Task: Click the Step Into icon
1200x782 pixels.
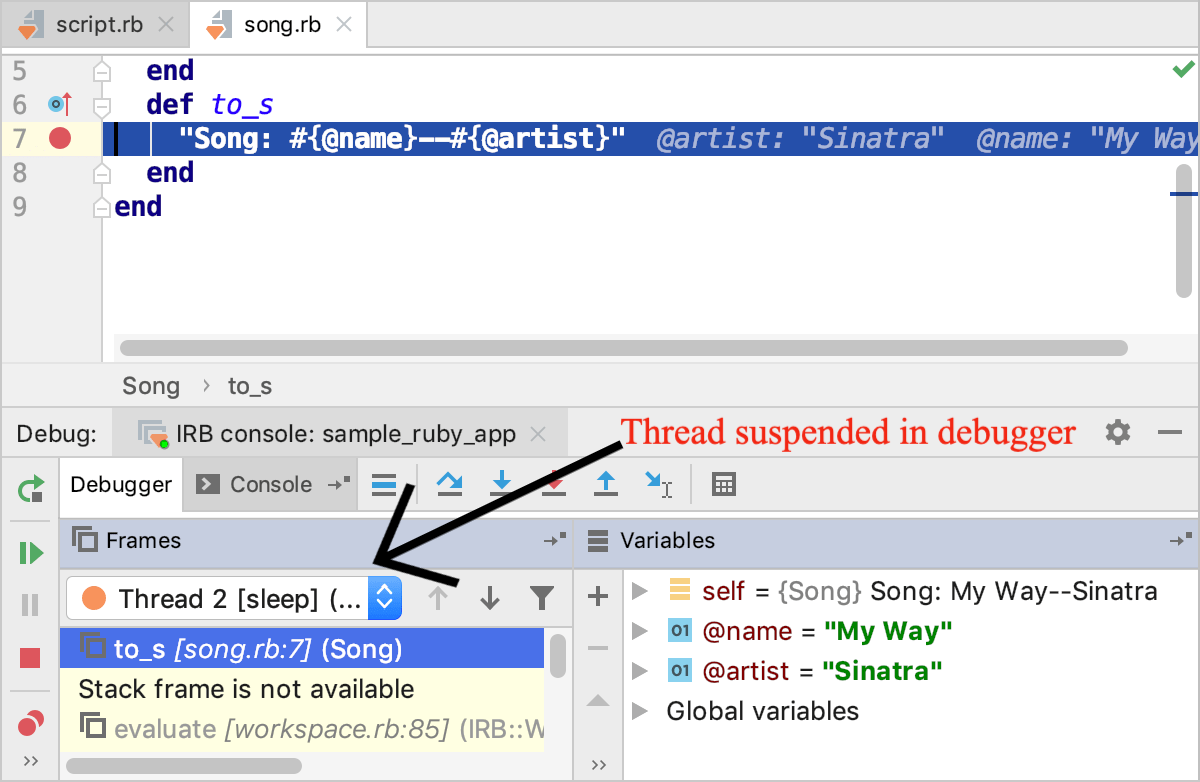Action: click(x=502, y=485)
